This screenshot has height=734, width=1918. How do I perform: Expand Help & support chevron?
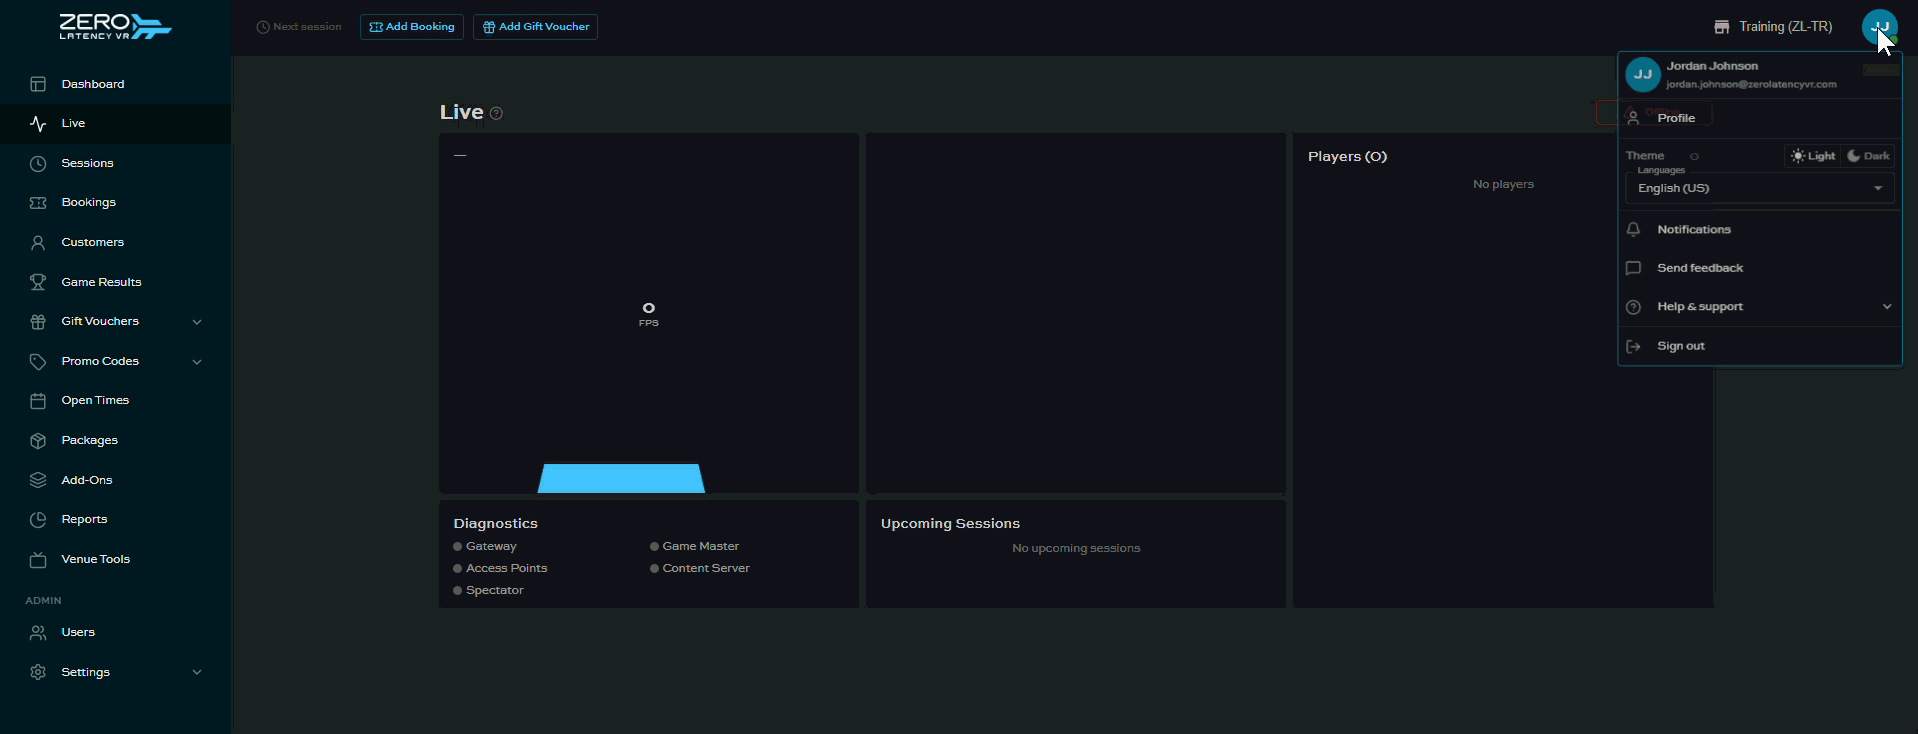(x=1887, y=307)
